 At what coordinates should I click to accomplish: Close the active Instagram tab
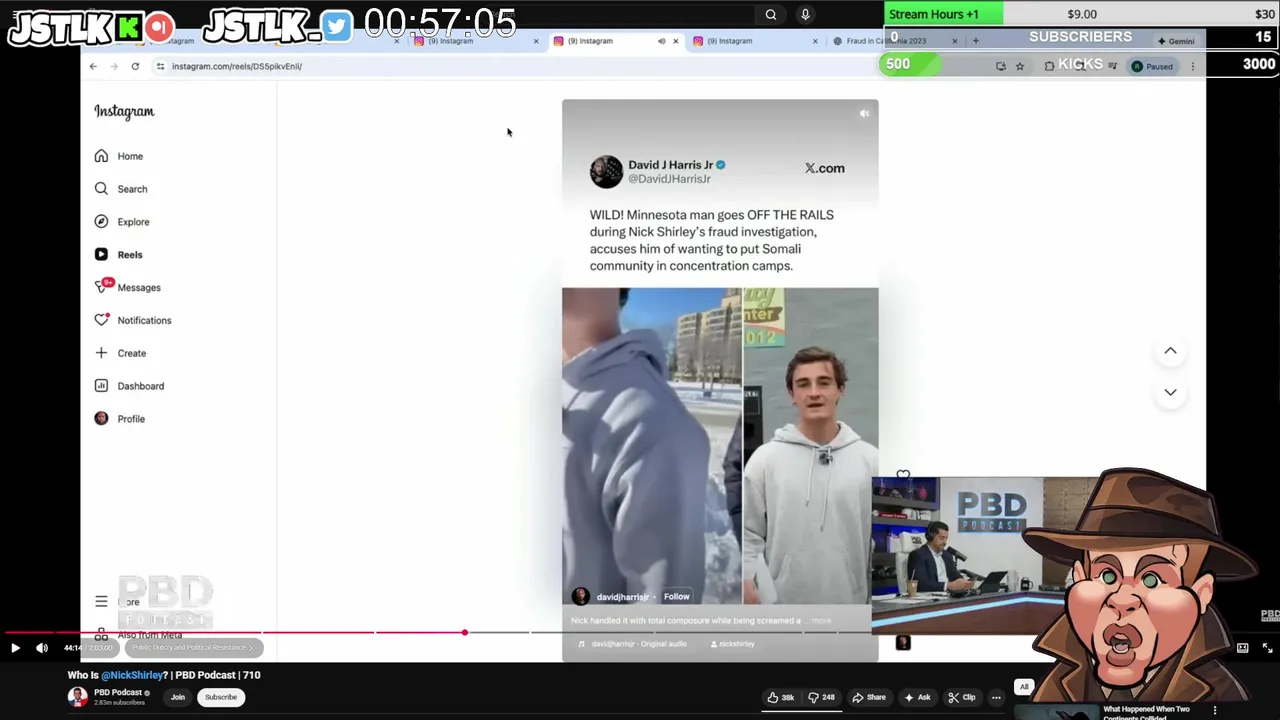point(675,41)
